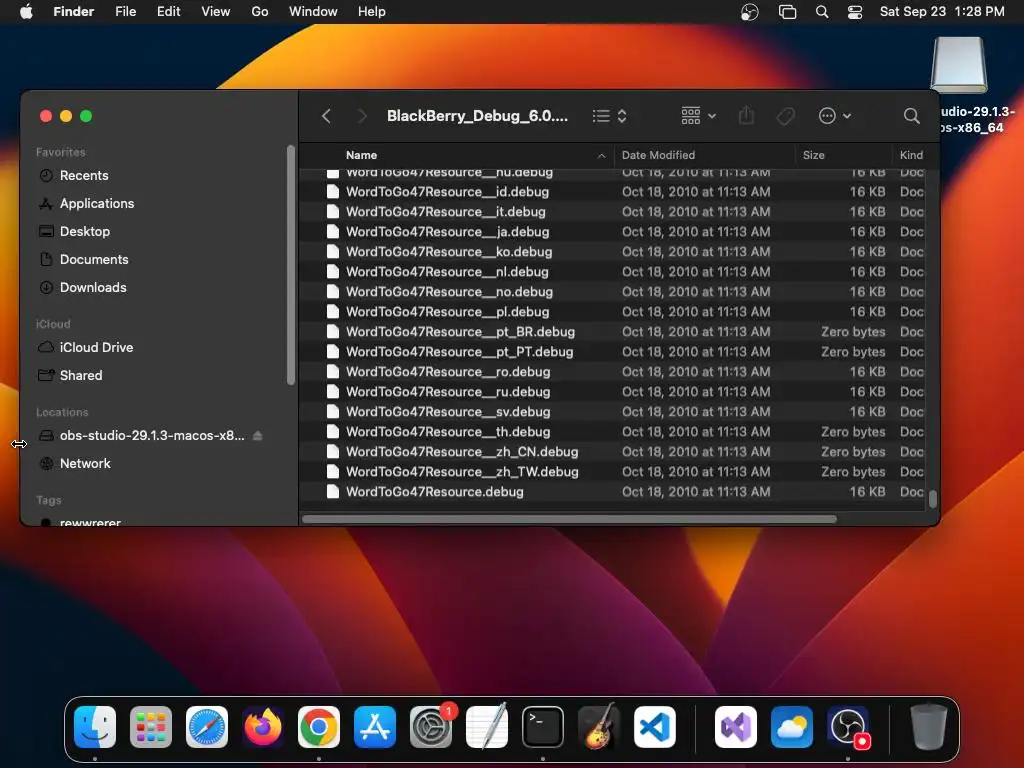The width and height of the screenshot is (1024, 768).
Task: Click the Edit Tags toolbar icon
Action: 786,116
